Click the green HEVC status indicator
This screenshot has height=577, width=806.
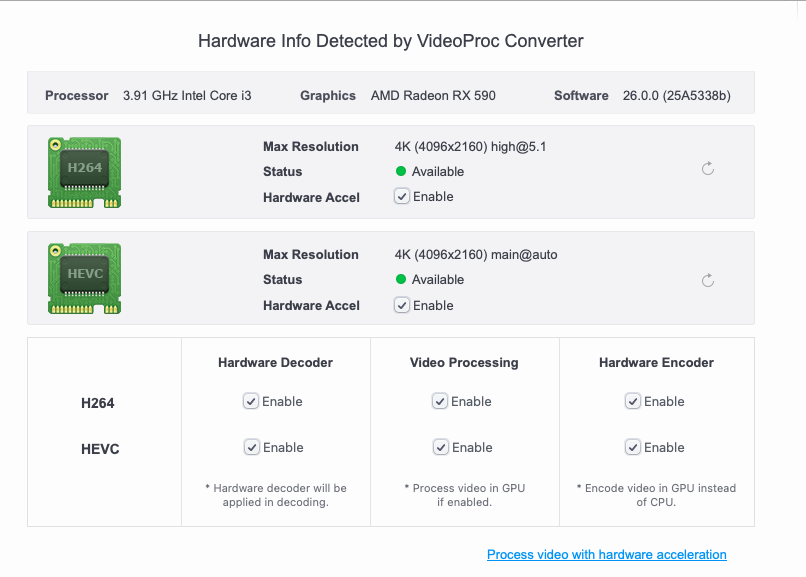[x=401, y=280]
